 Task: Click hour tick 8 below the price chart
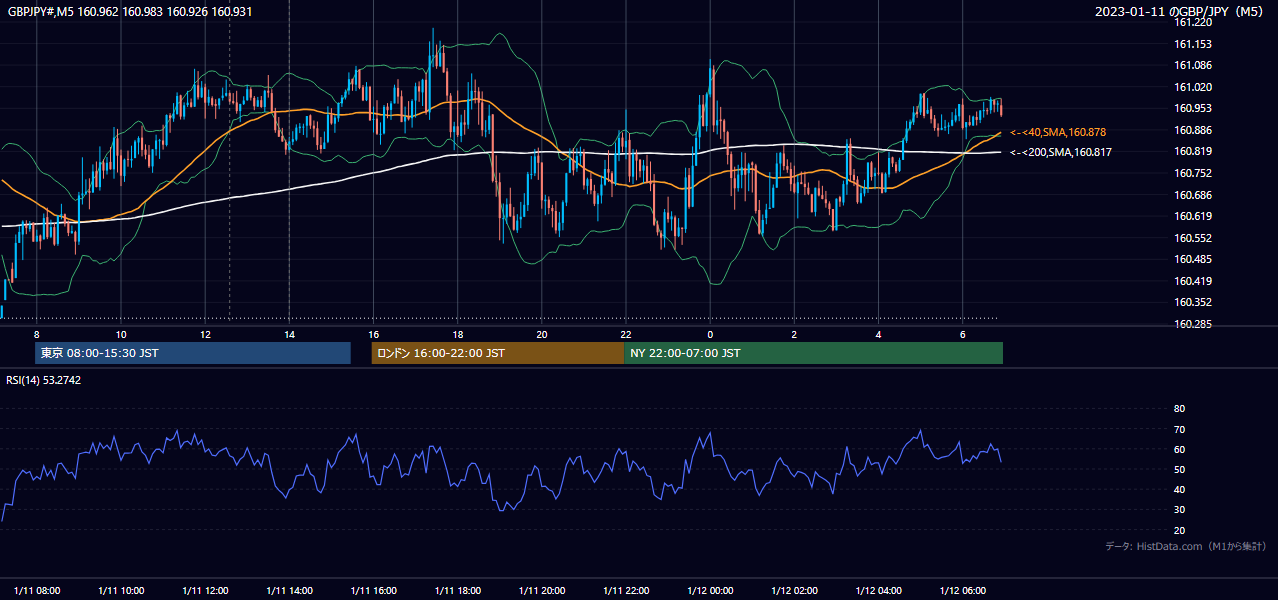click(37, 334)
